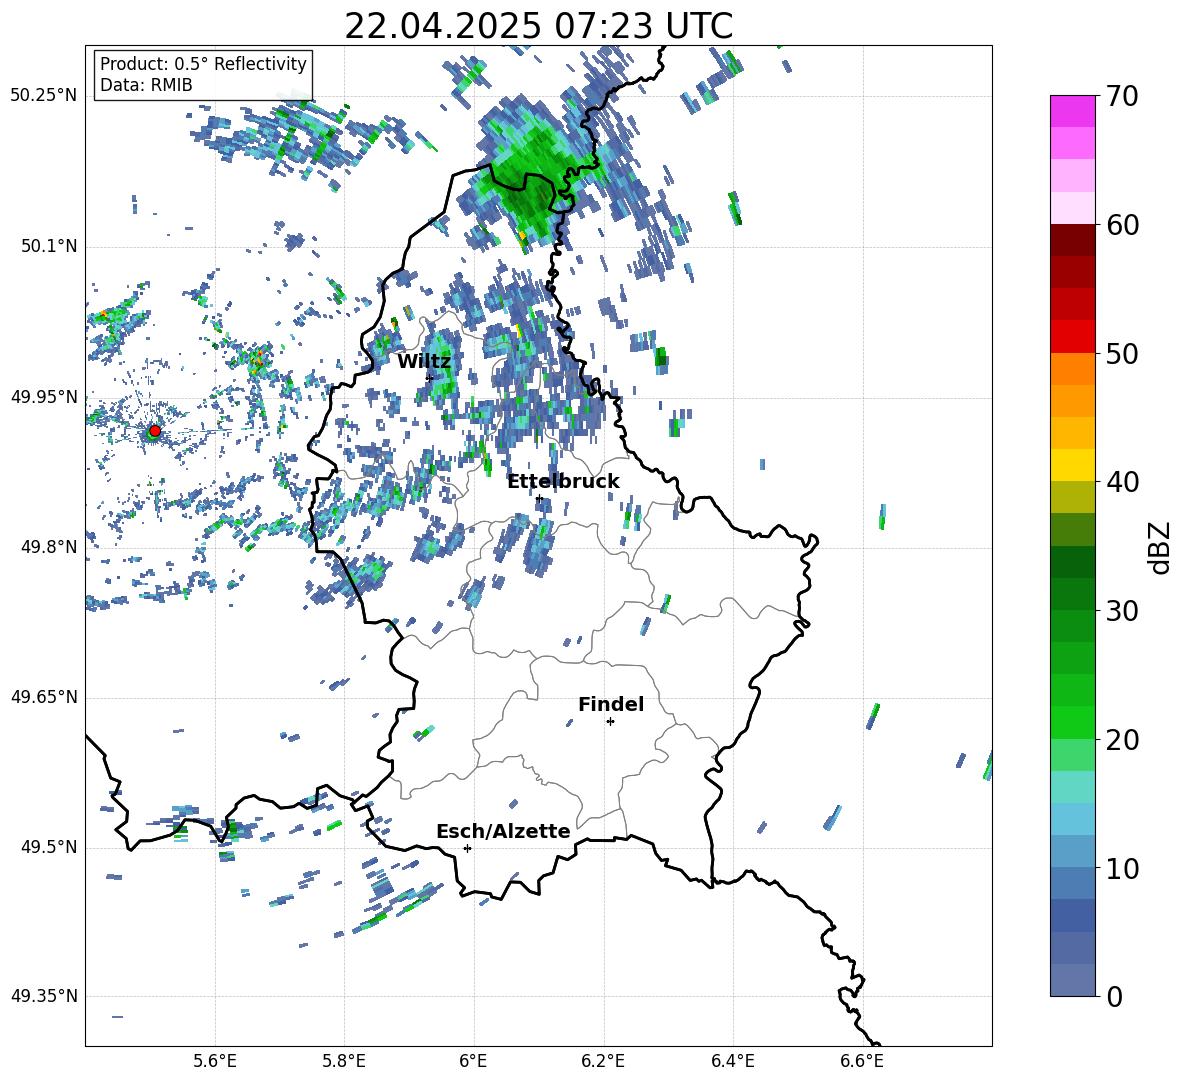Click the Data: RMIB text
1184x1081 pixels.
pos(146,85)
